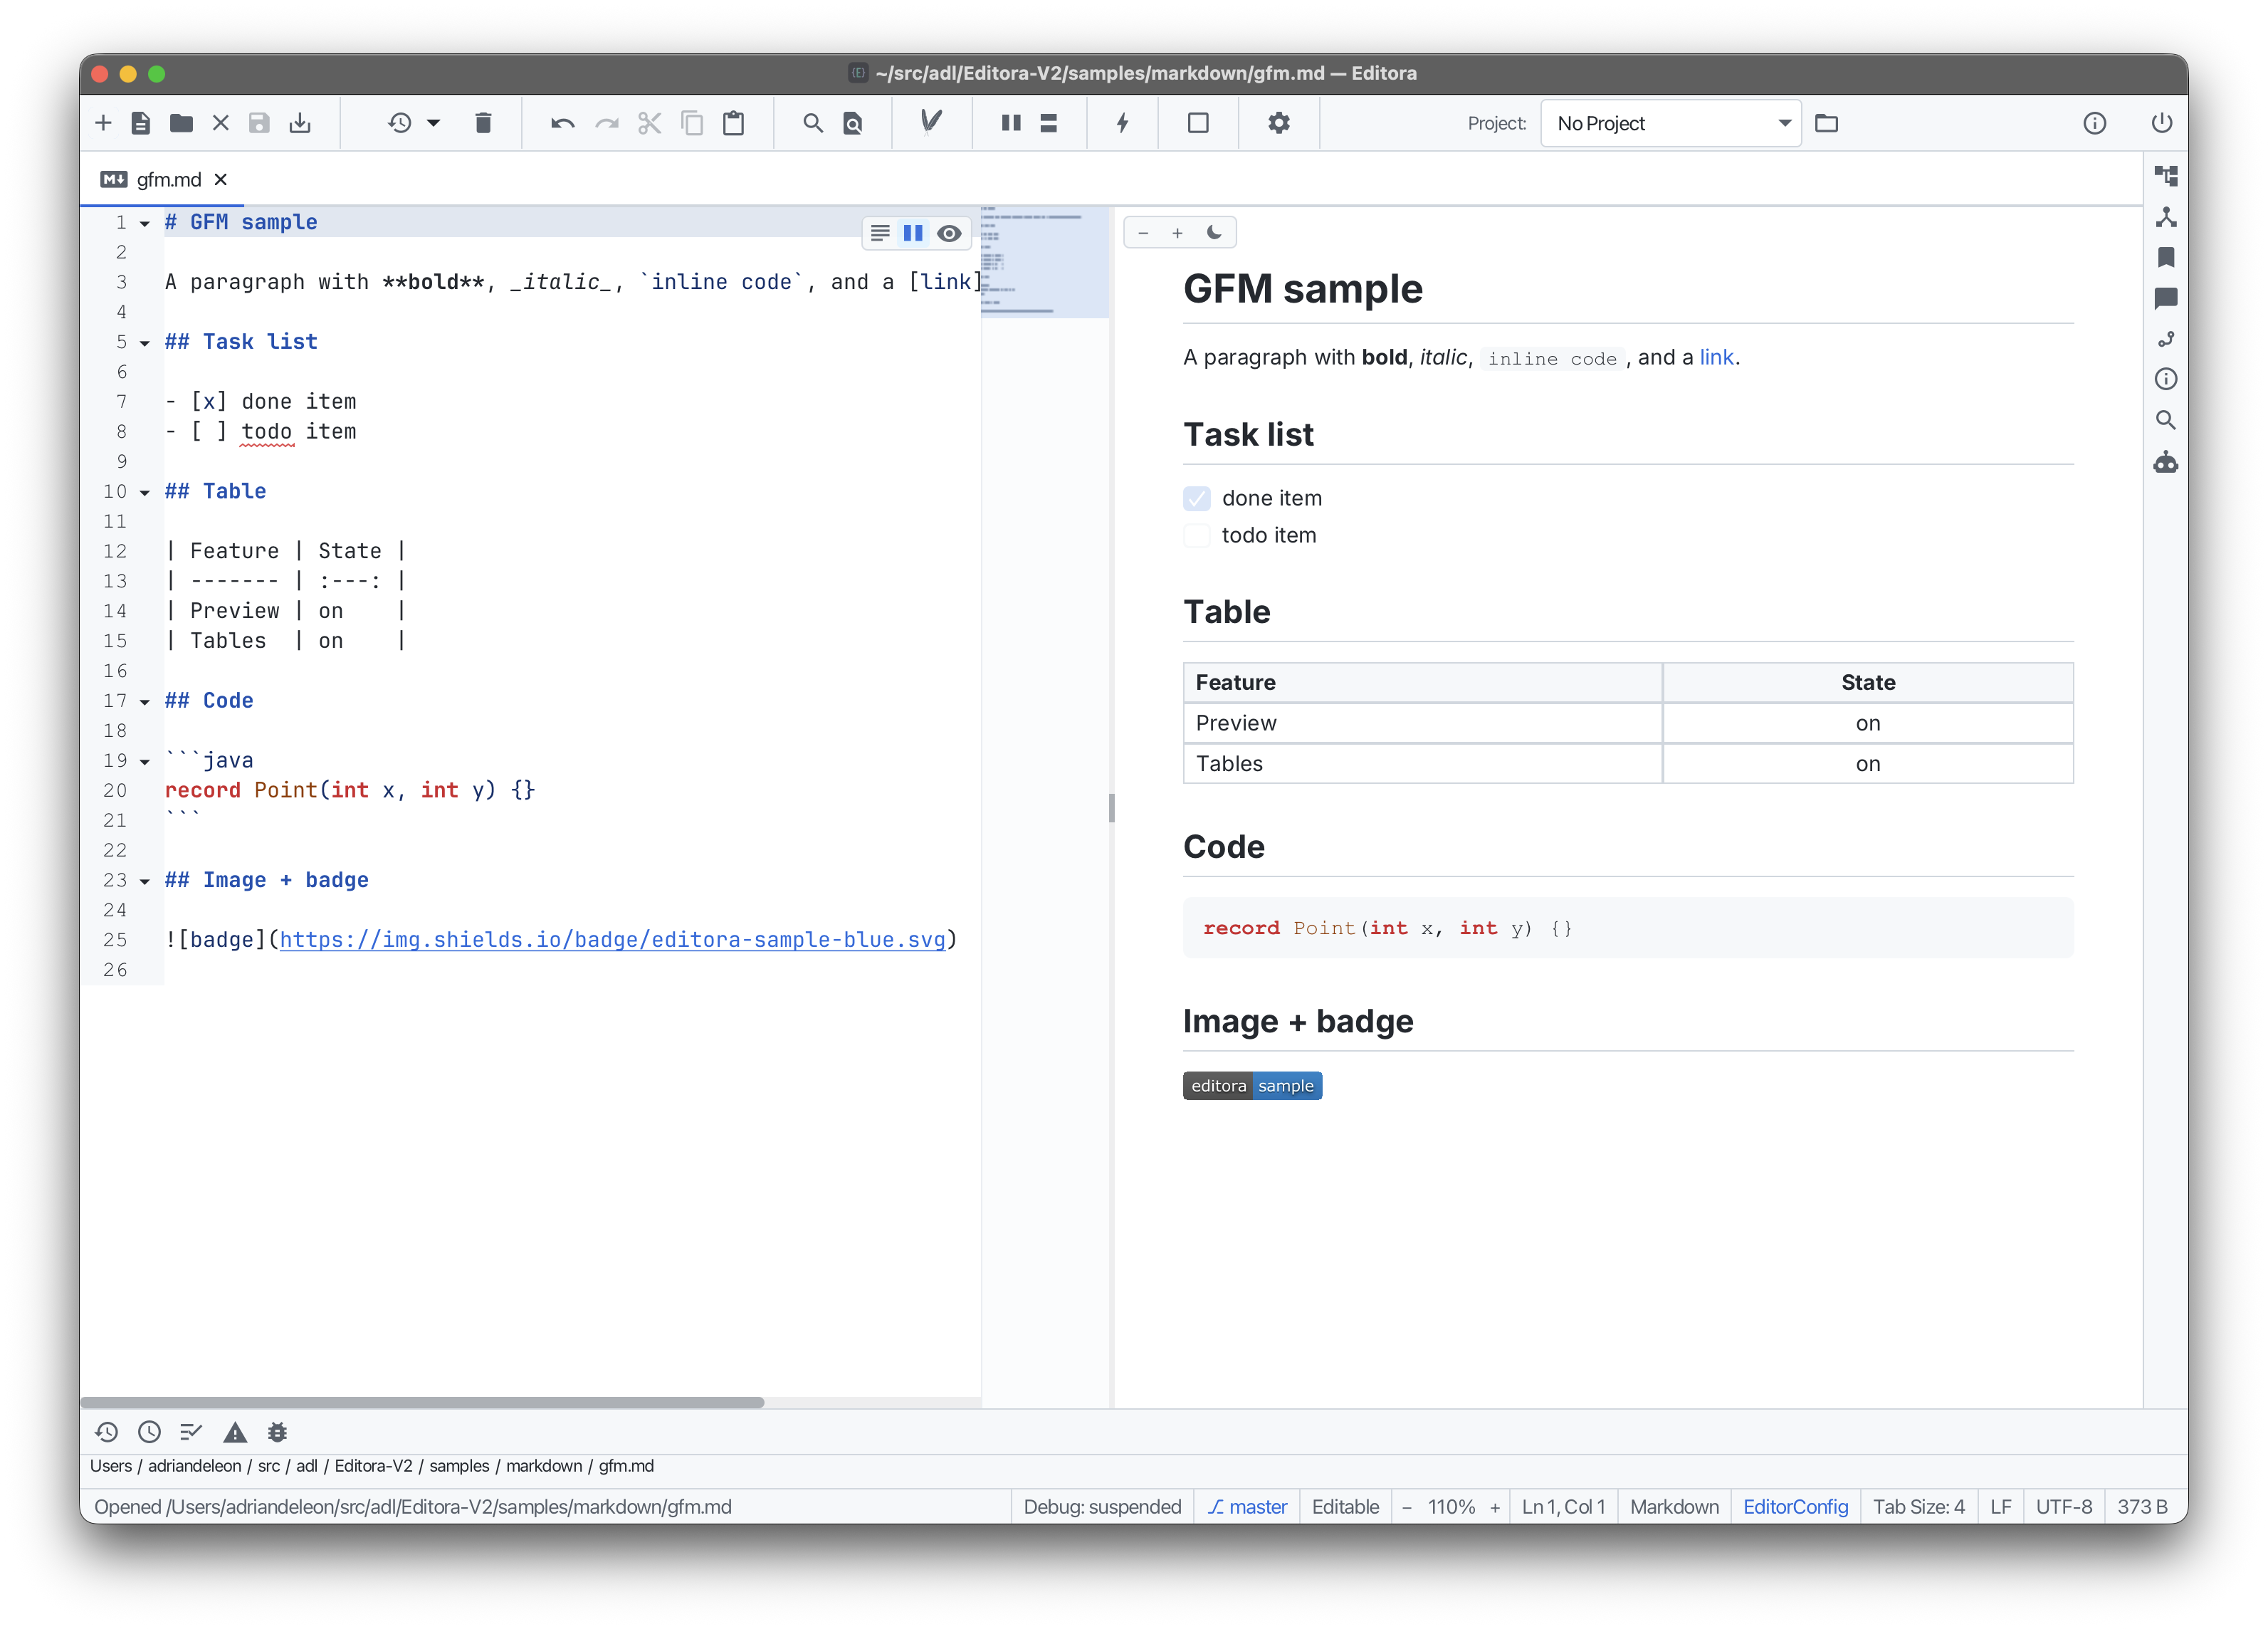Copy selection with the copy icon

(692, 123)
